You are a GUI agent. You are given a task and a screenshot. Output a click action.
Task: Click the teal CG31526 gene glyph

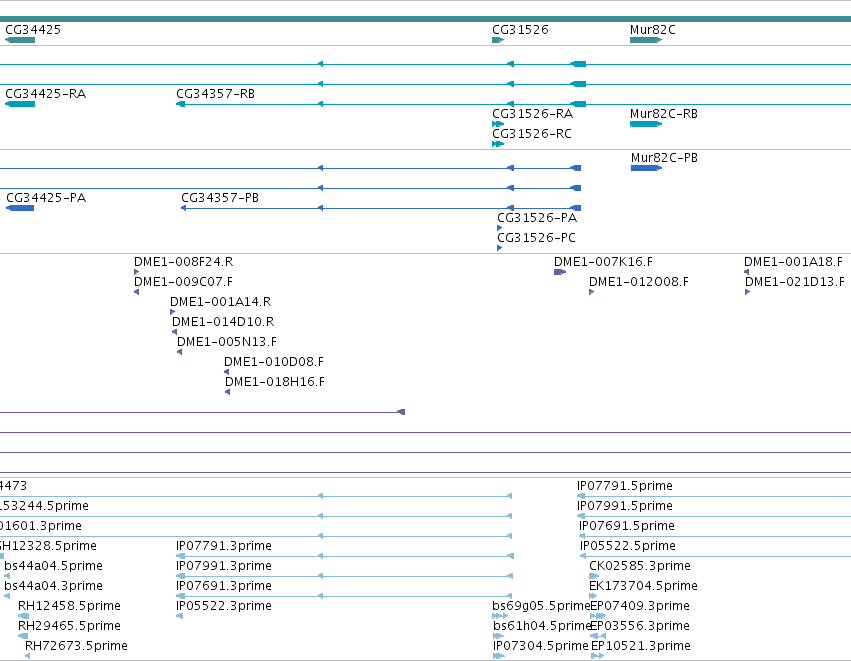coord(498,40)
